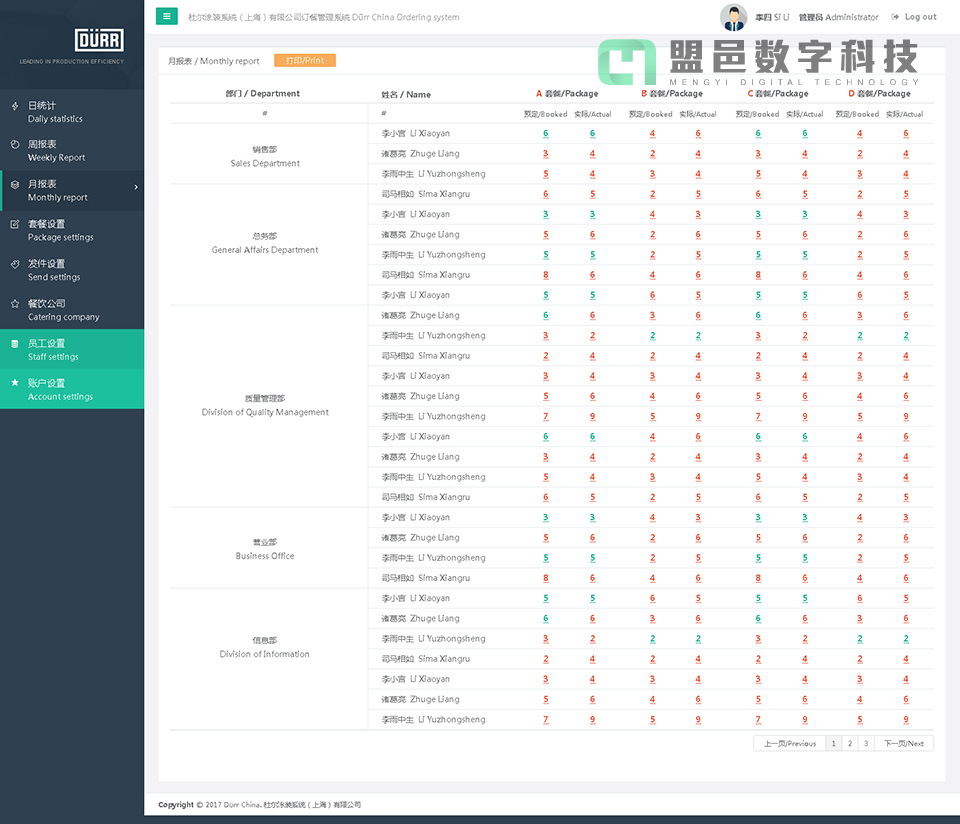Click the Staff settings sidebar icon
The width and height of the screenshot is (960, 824).
point(13,343)
